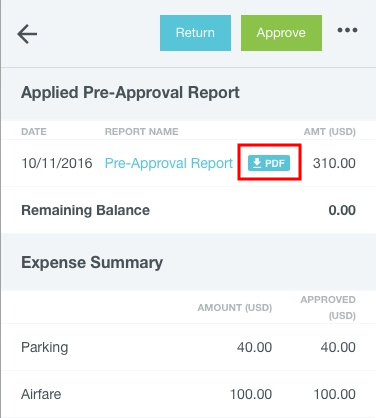Click the AMOUNT (USD) column header
This screenshot has height=418, width=376.
click(x=235, y=307)
